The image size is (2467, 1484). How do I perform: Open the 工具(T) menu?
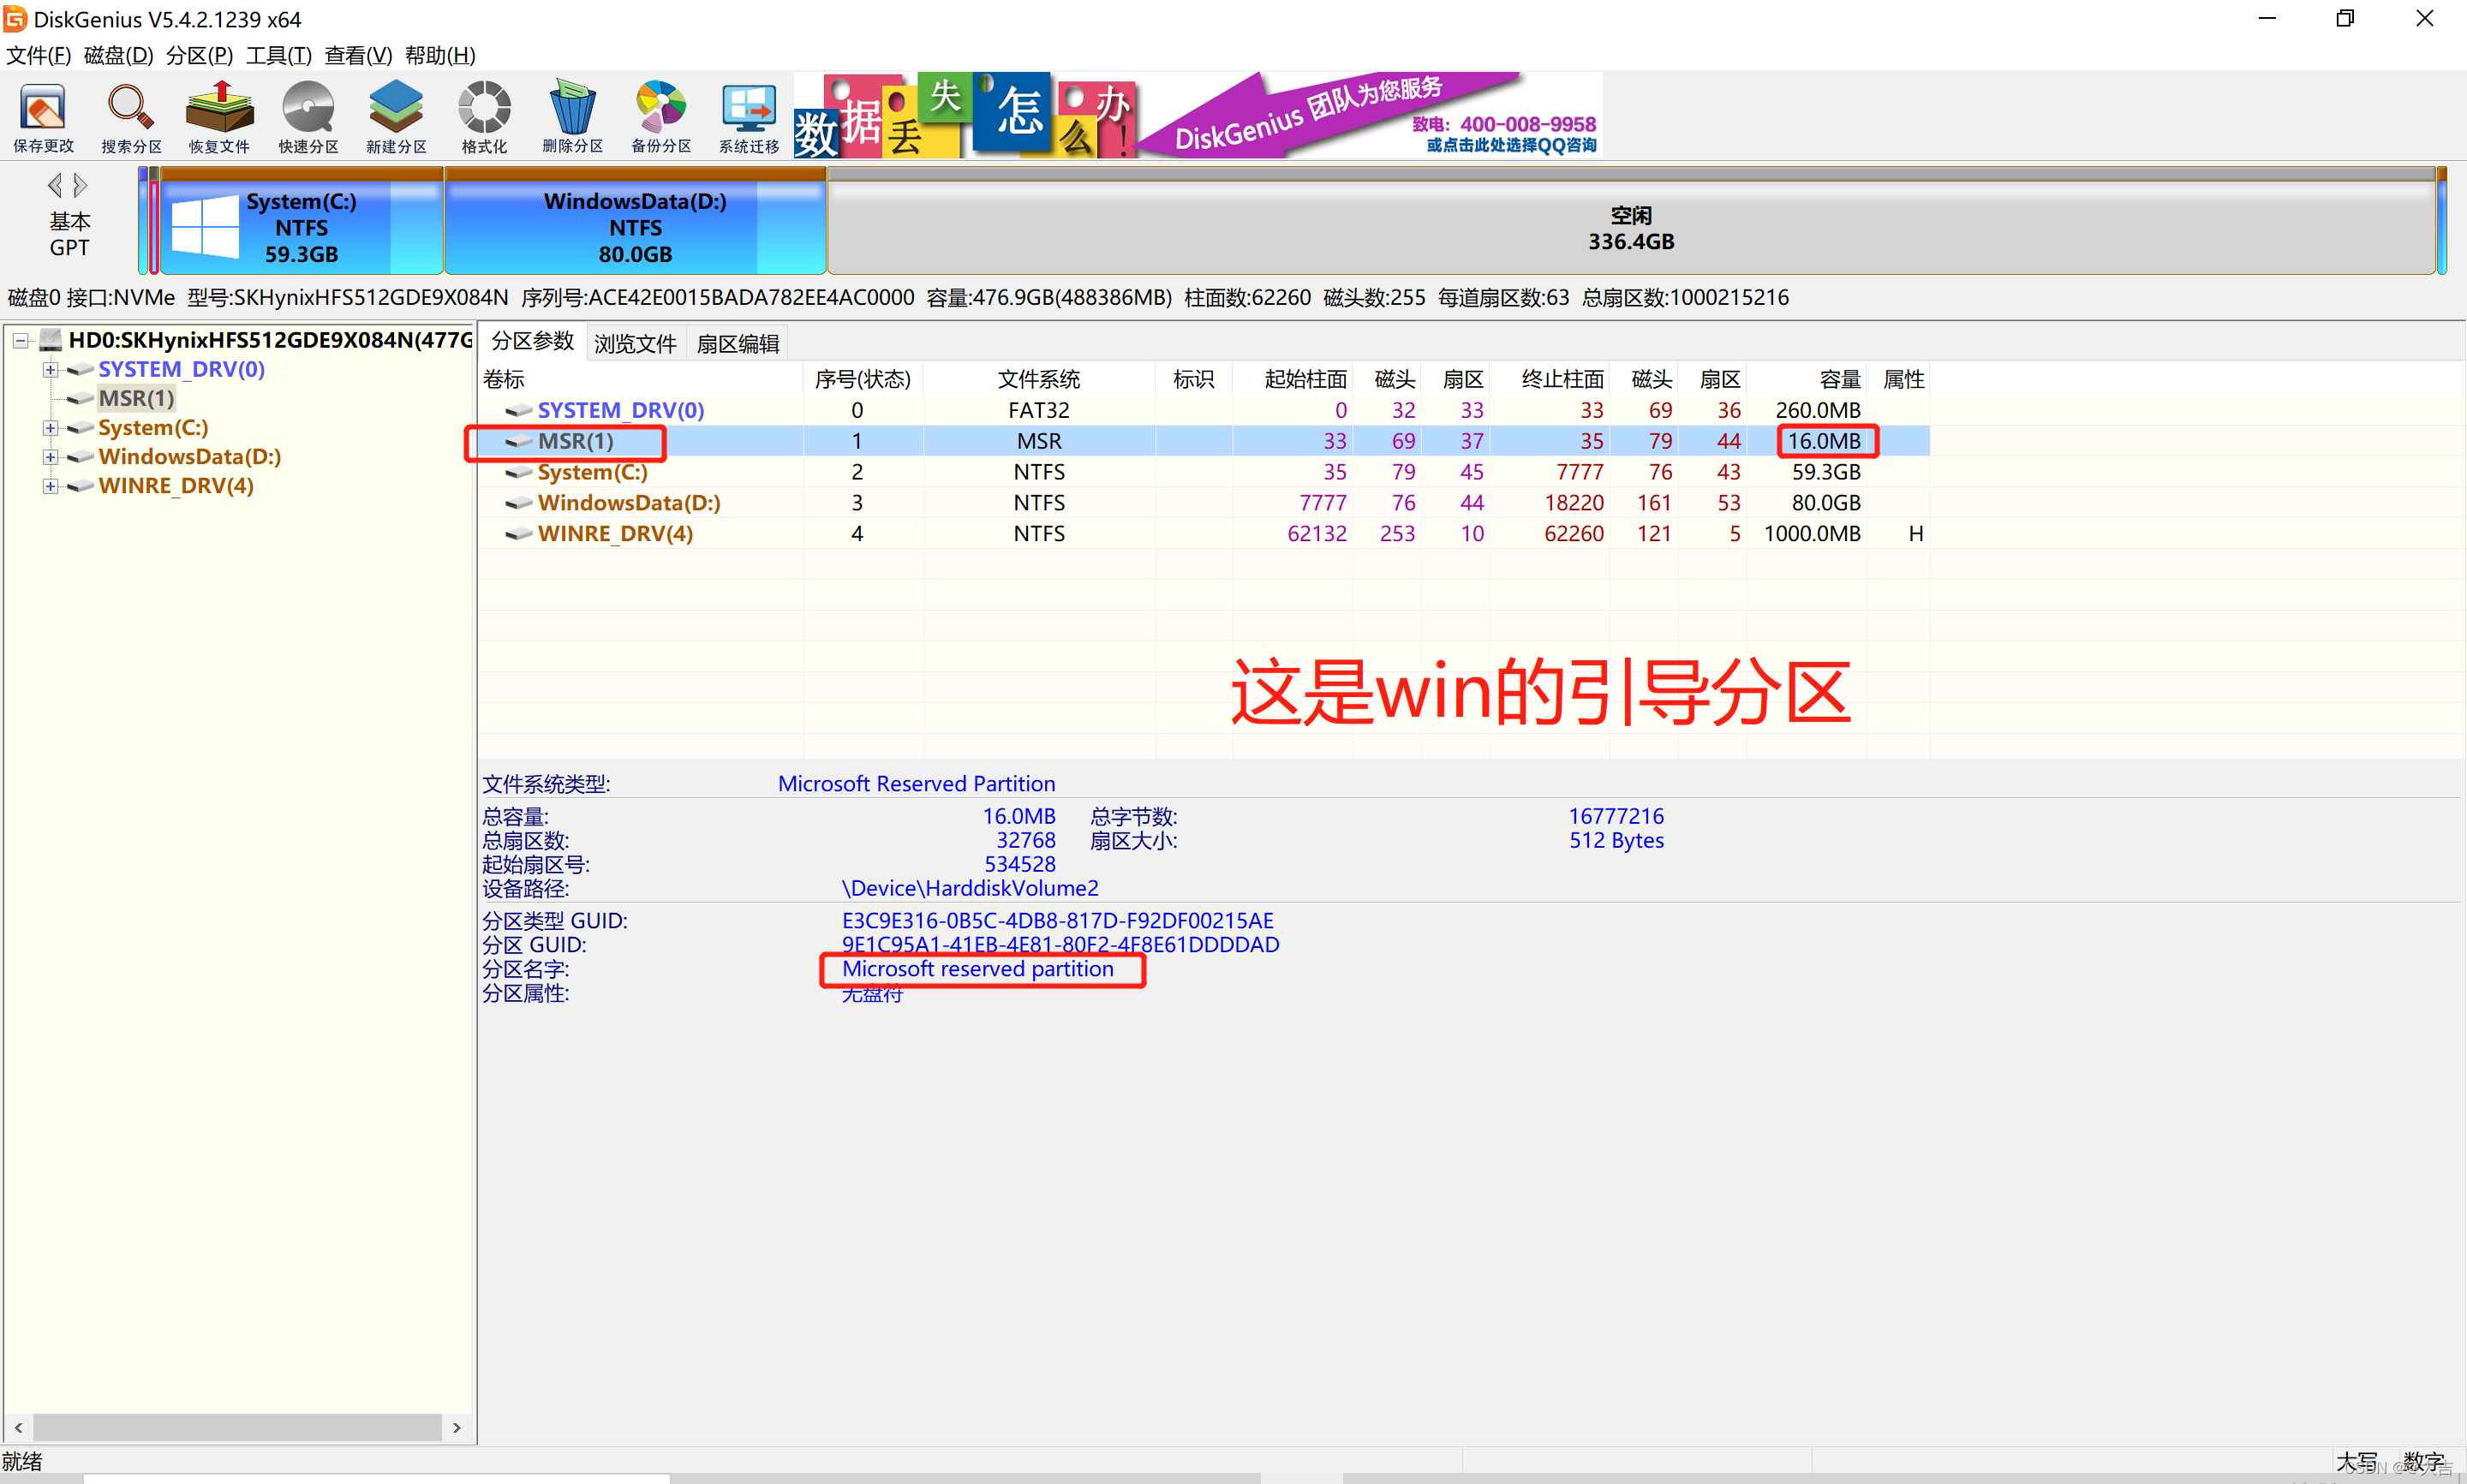click(279, 55)
